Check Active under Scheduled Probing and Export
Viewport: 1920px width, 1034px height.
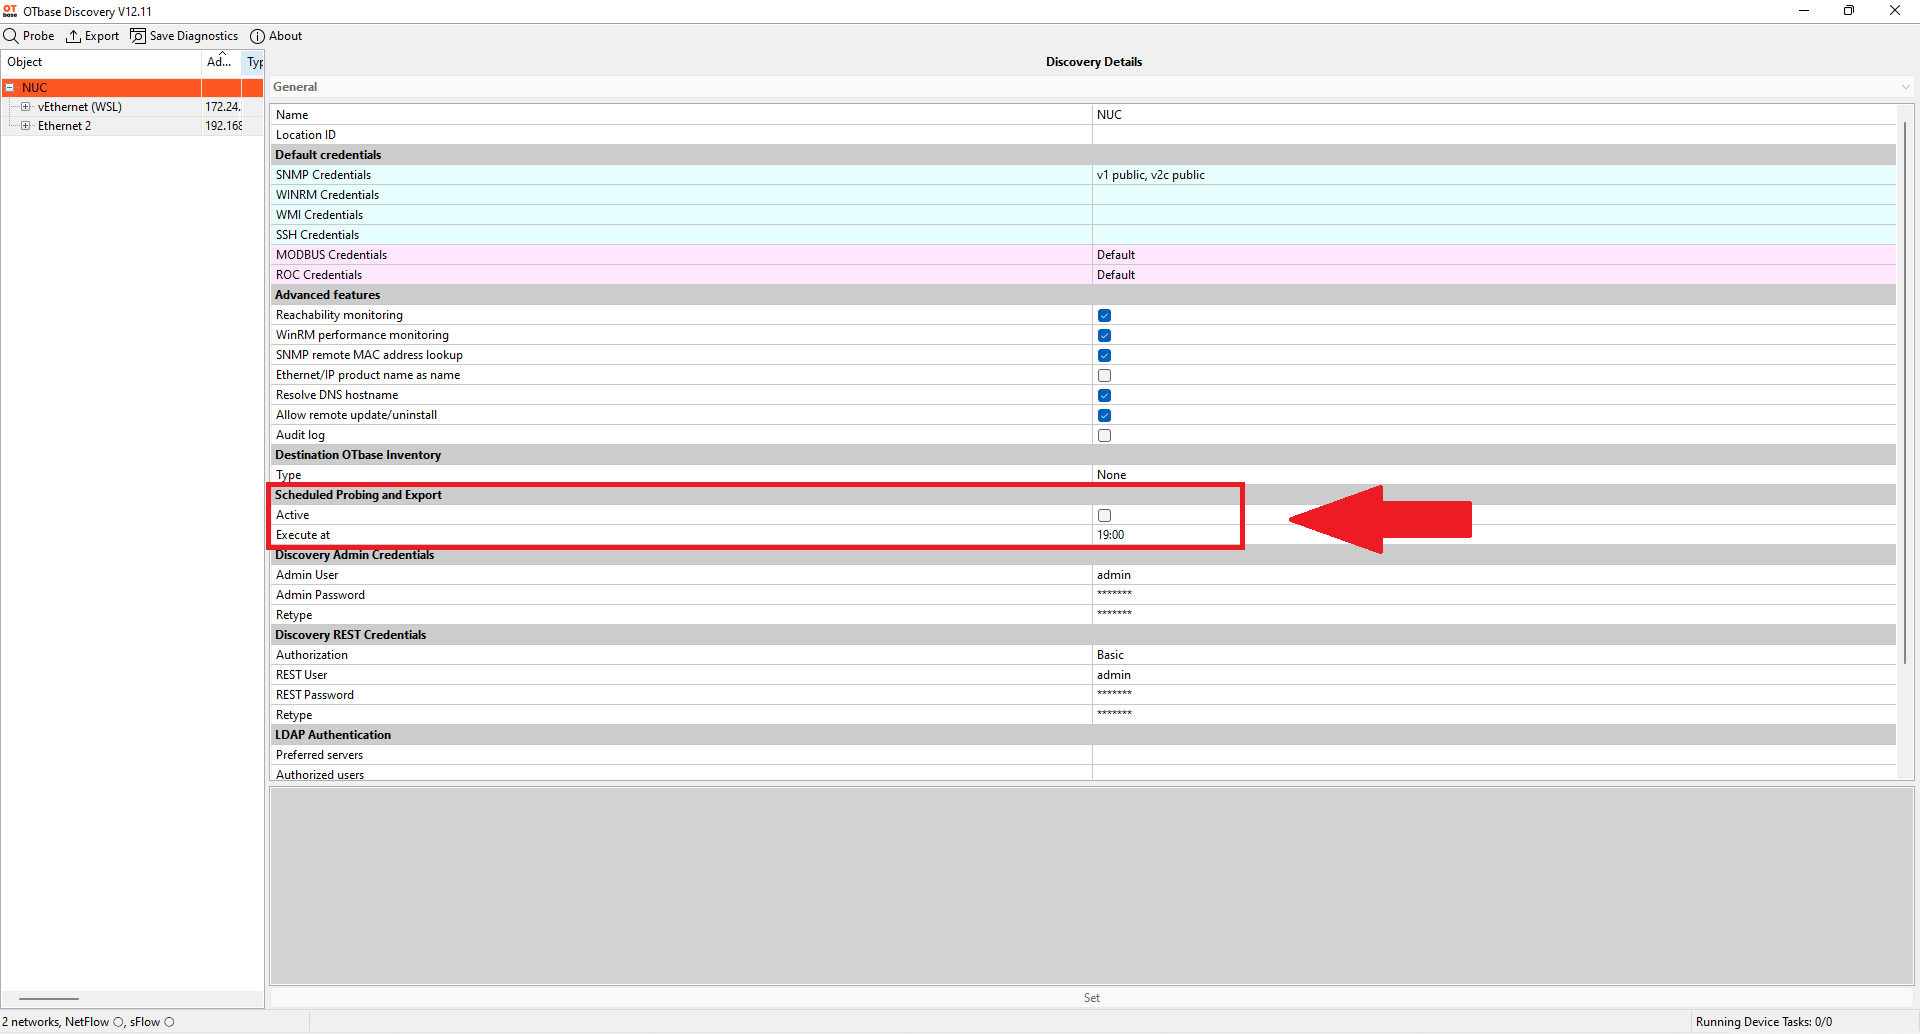tap(1104, 515)
